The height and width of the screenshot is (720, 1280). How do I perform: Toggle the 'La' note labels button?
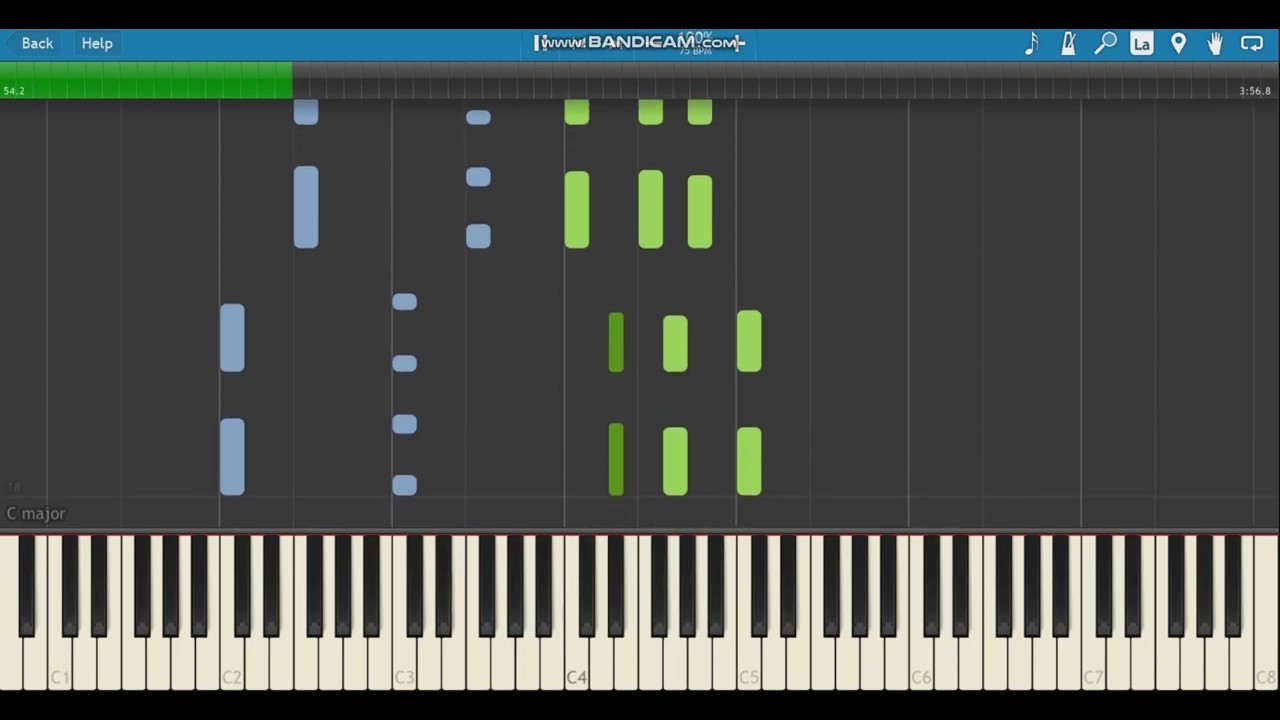[1142, 43]
